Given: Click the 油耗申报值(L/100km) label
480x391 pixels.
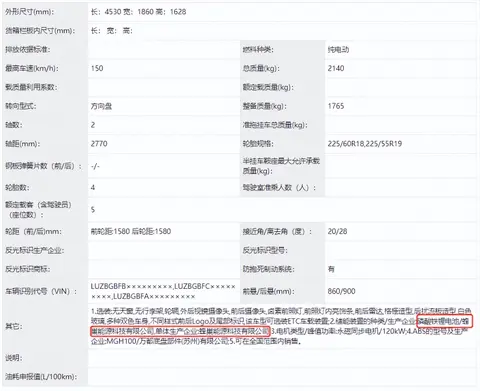Looking at the screenshot, I should [41, 377].
